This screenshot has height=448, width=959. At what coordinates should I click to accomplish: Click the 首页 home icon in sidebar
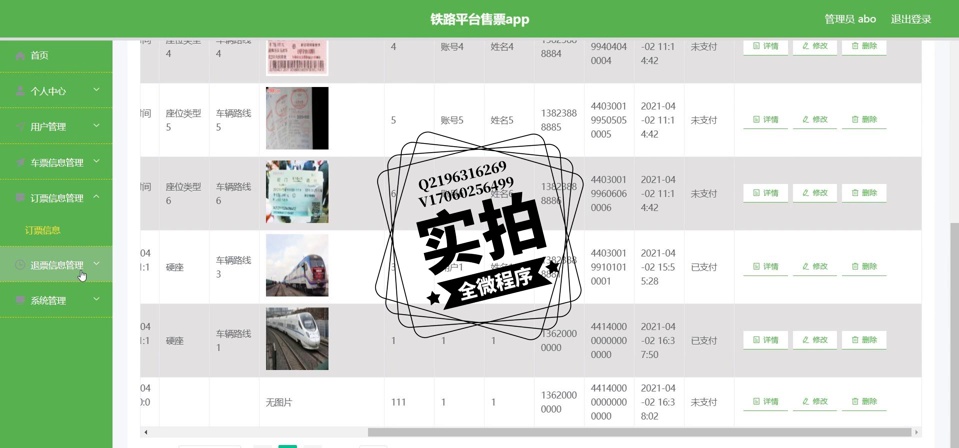(x=20, y=56)
